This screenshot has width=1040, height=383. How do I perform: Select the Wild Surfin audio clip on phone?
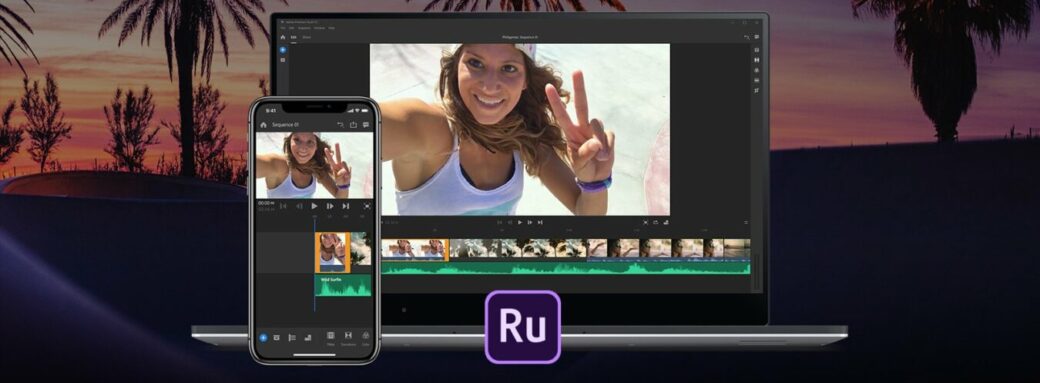343,285
